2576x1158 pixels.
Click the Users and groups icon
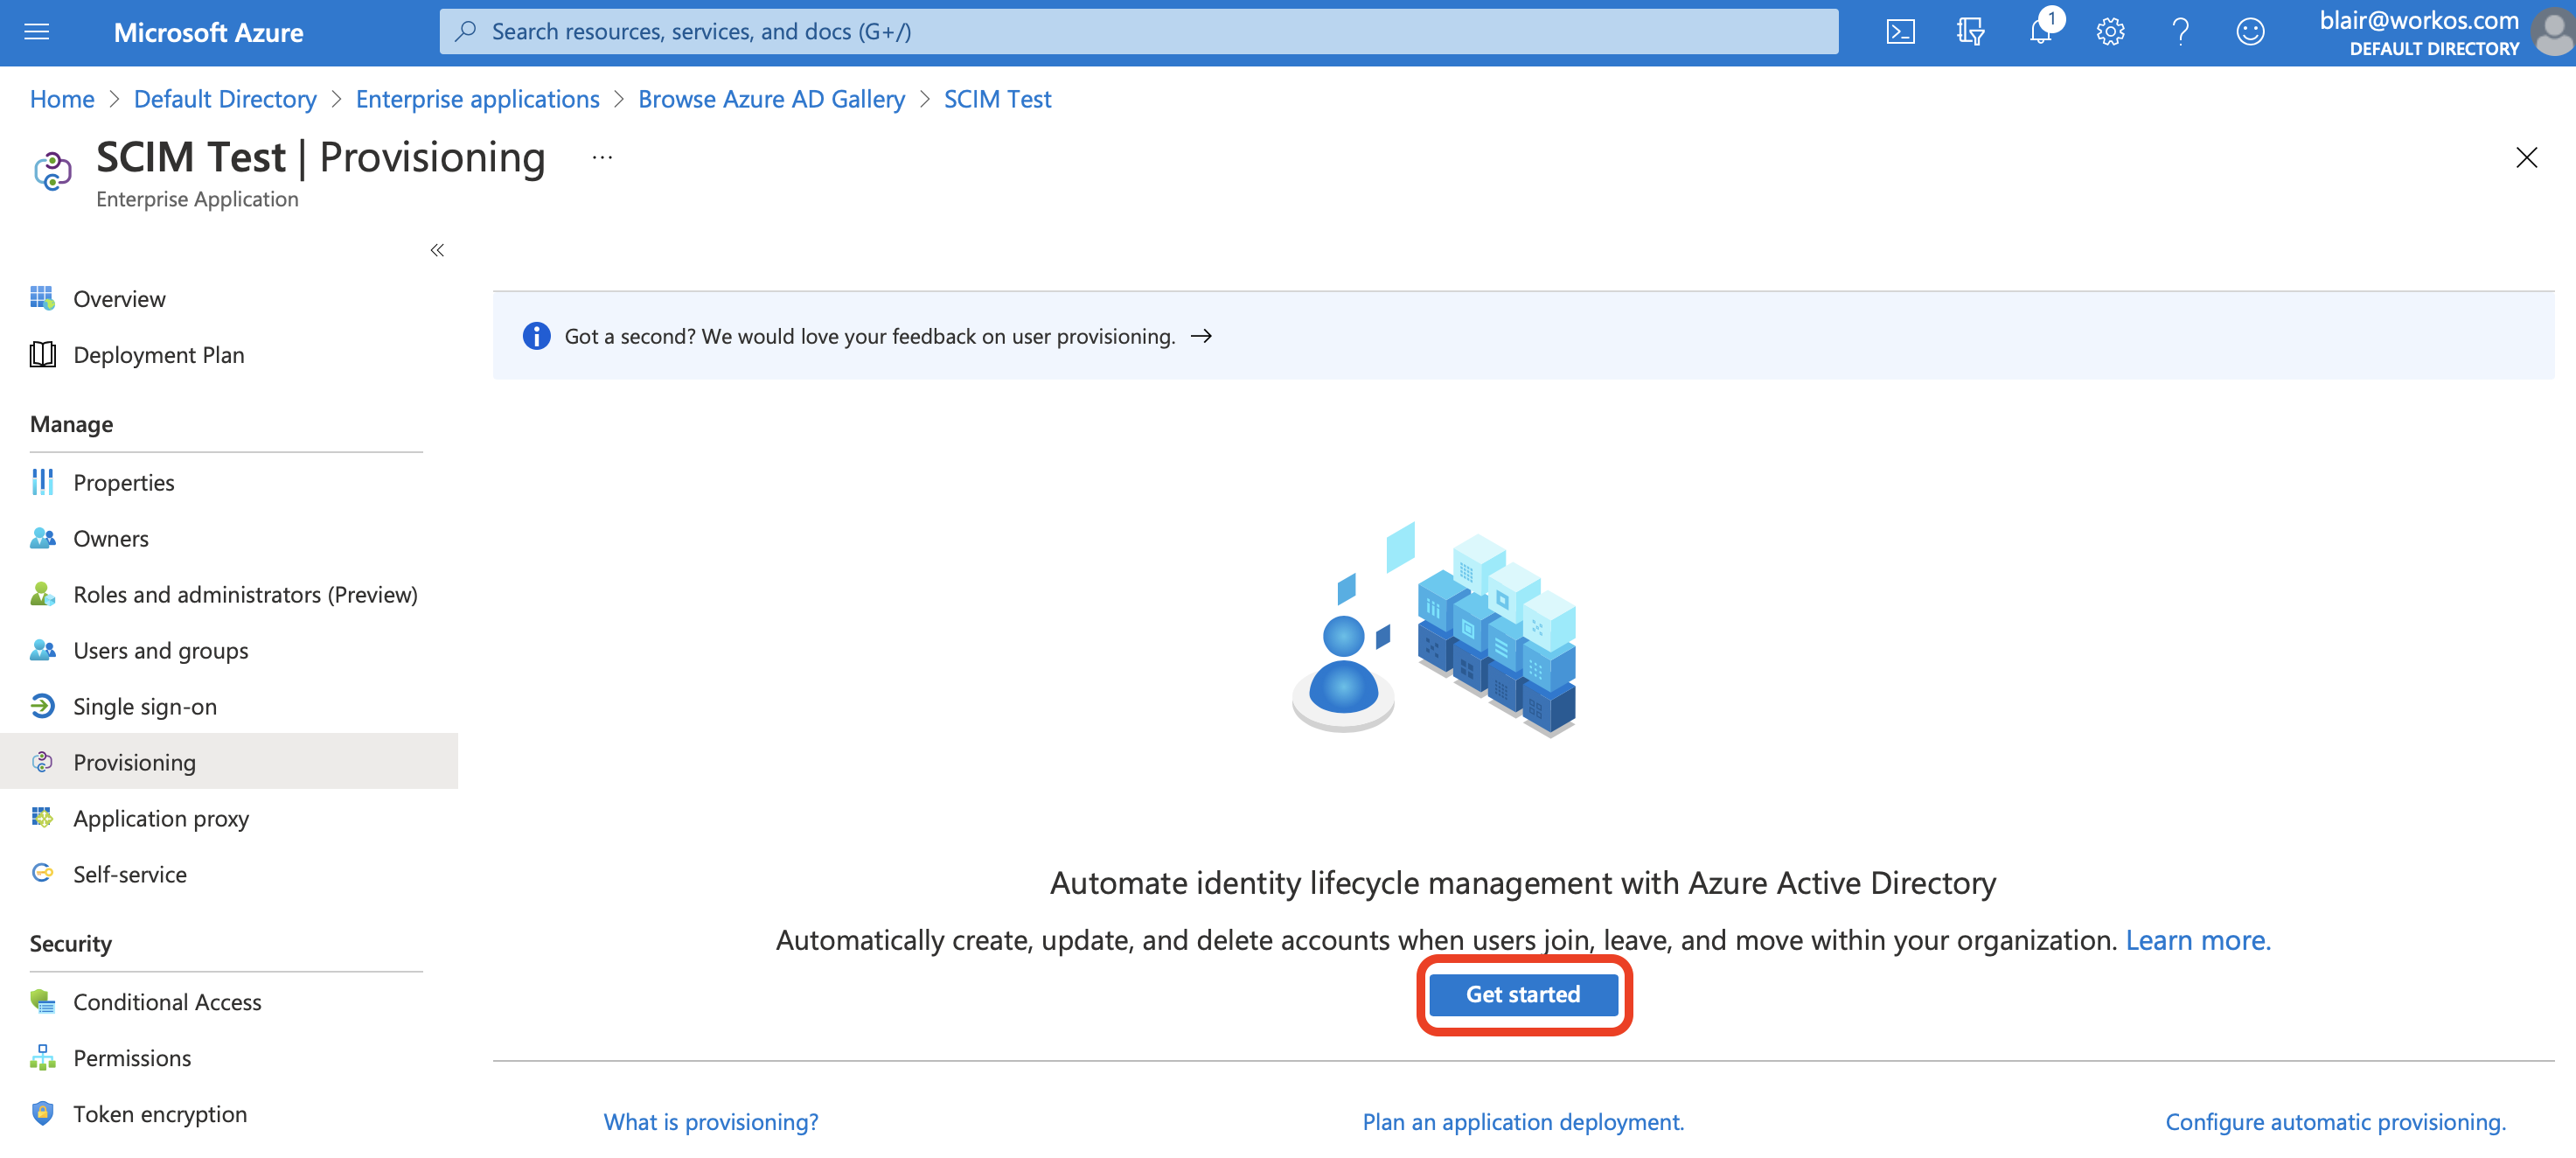(42, 650)
